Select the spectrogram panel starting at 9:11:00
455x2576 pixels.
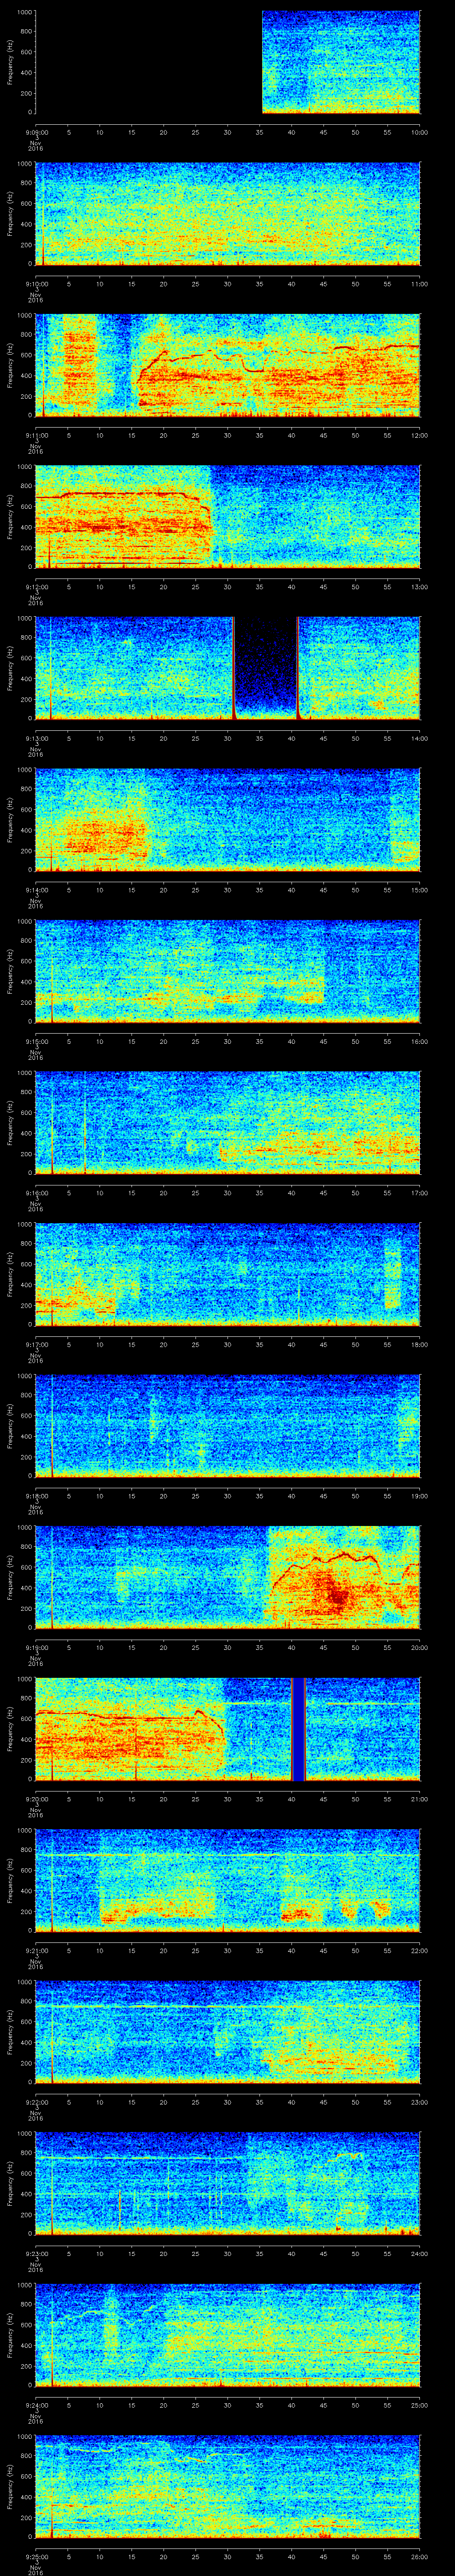point(228,365)
